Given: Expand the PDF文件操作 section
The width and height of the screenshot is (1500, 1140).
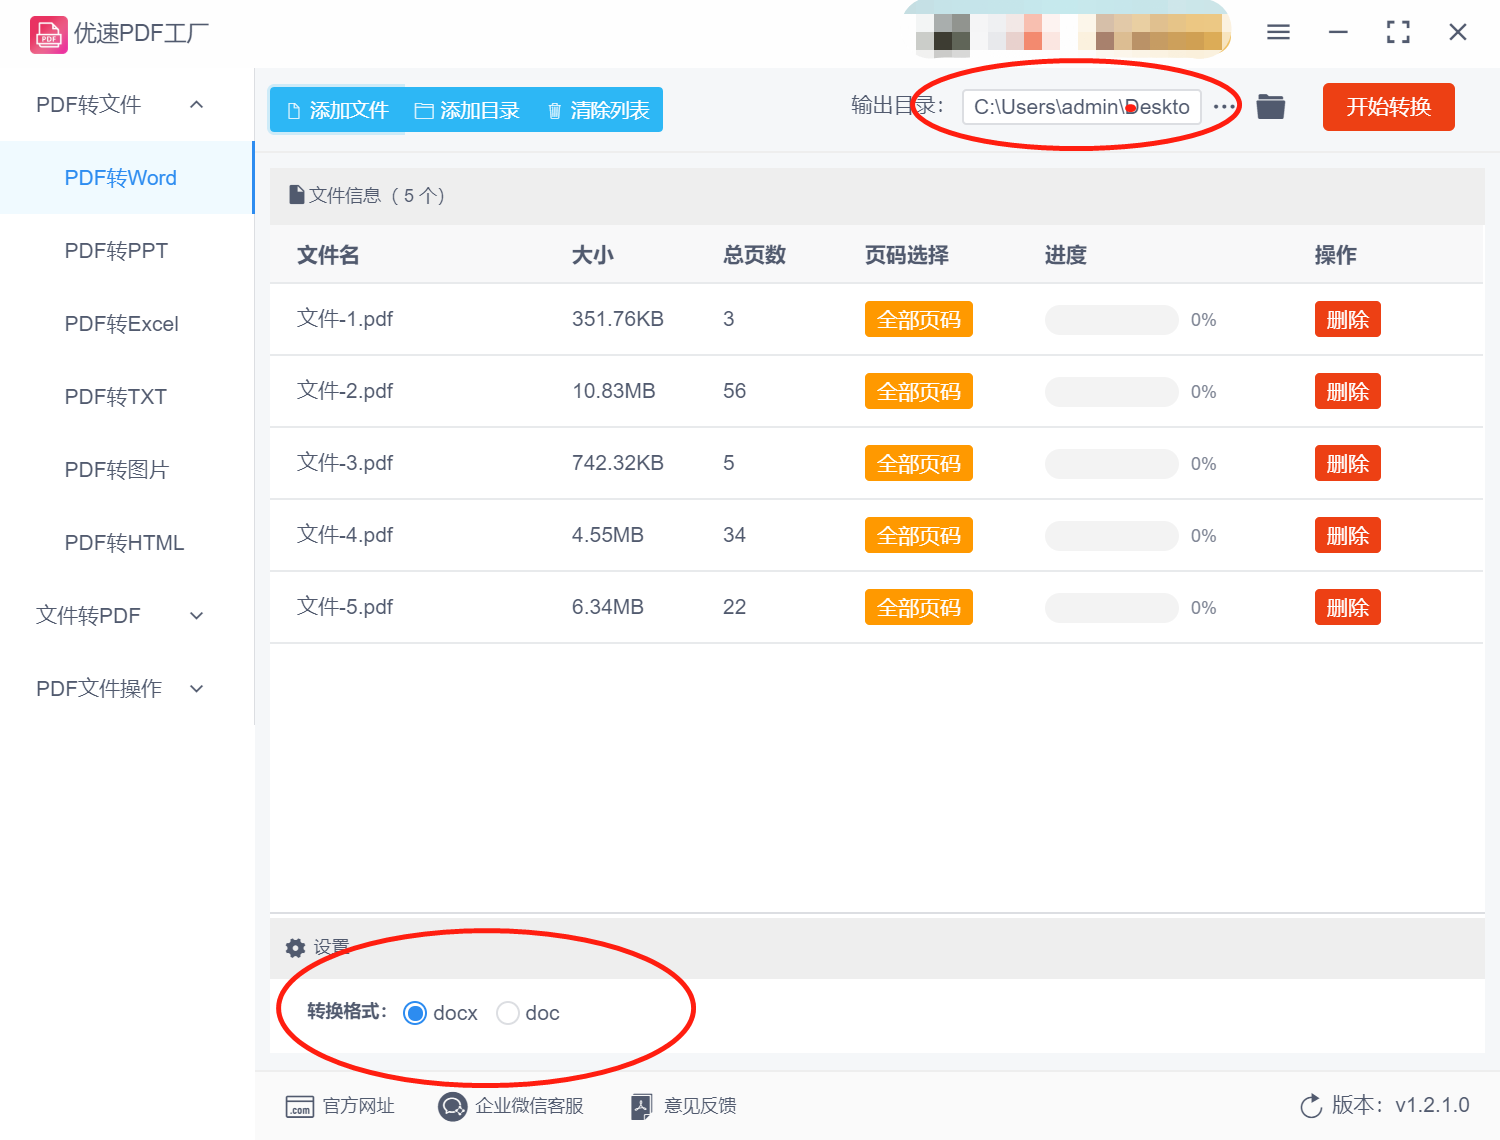Looking at the screenshot, I should click(x=197, y=689).
